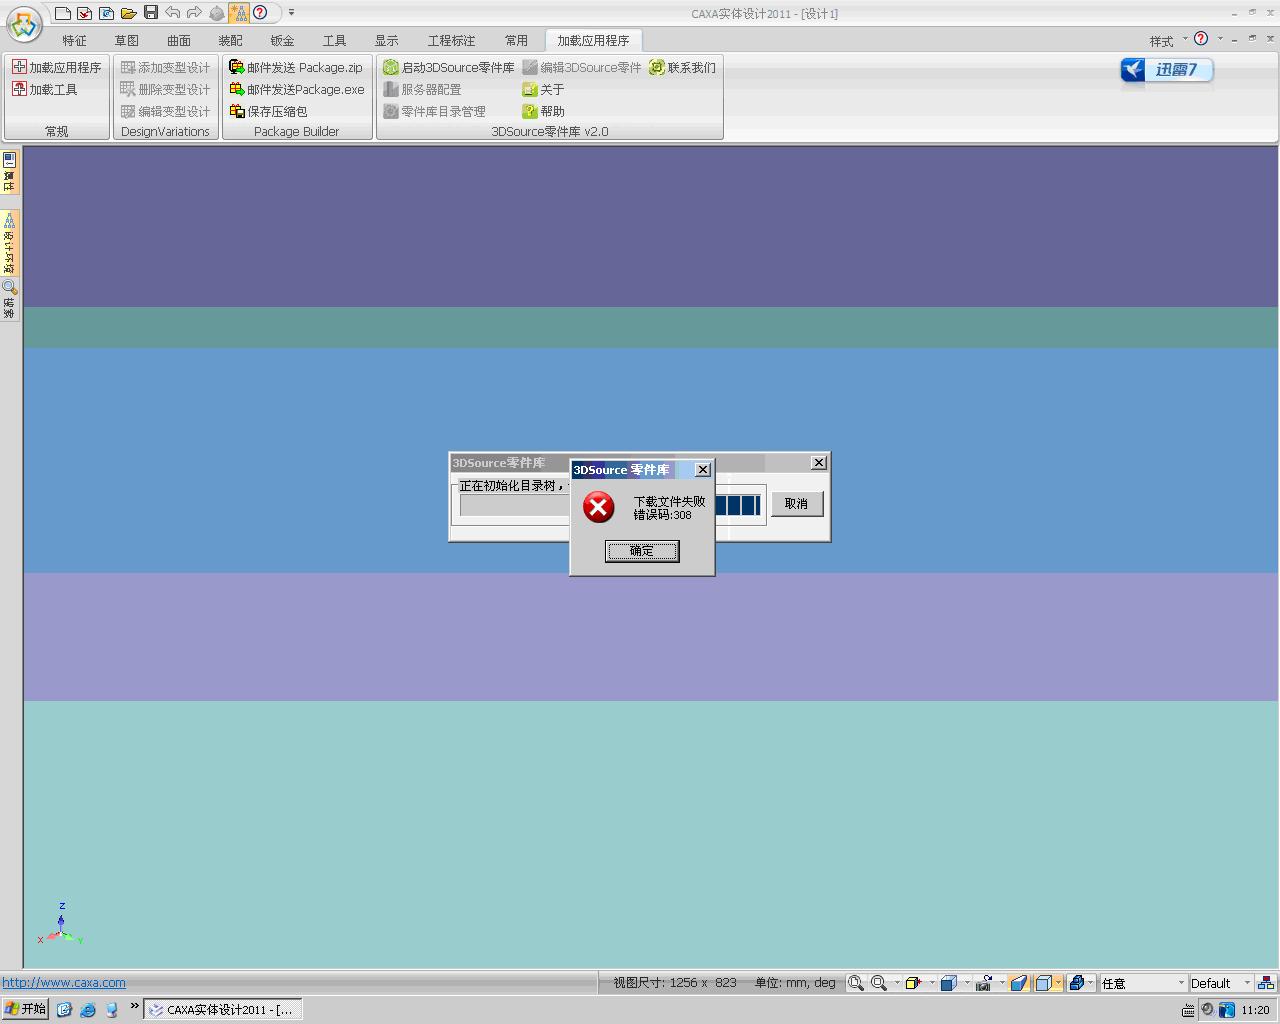The image size is (1280, 1024).
Task: Click 编辑变型设计 command
Action: 166,111
